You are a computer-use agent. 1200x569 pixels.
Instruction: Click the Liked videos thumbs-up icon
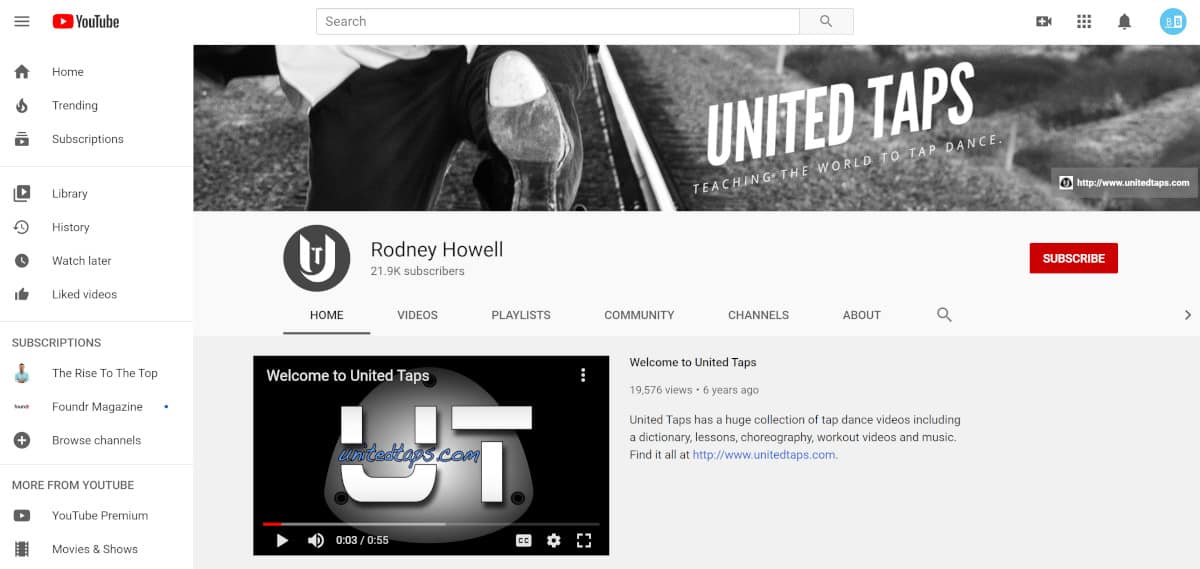(22, 294)
